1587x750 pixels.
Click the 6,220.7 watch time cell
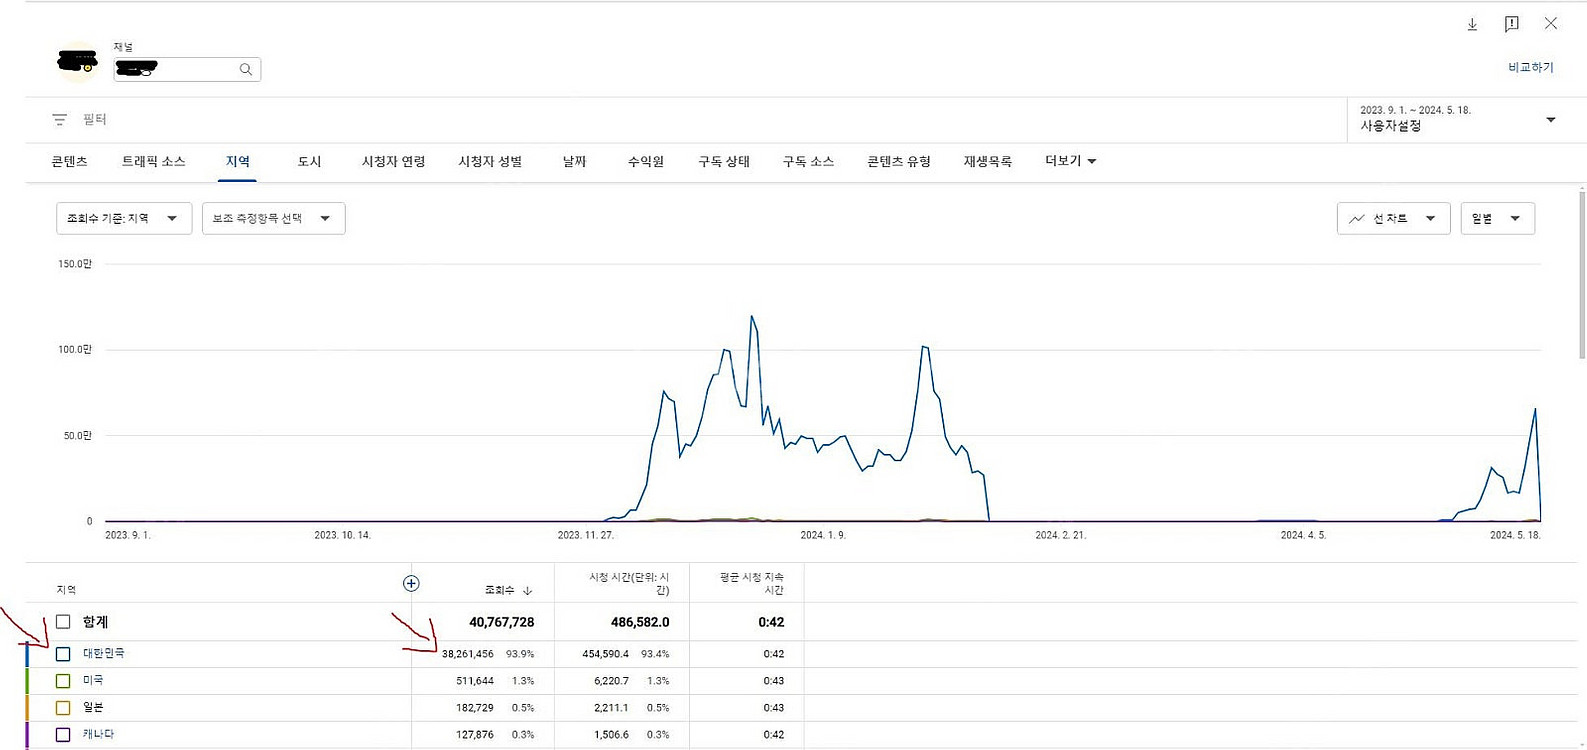click(611, 681)
